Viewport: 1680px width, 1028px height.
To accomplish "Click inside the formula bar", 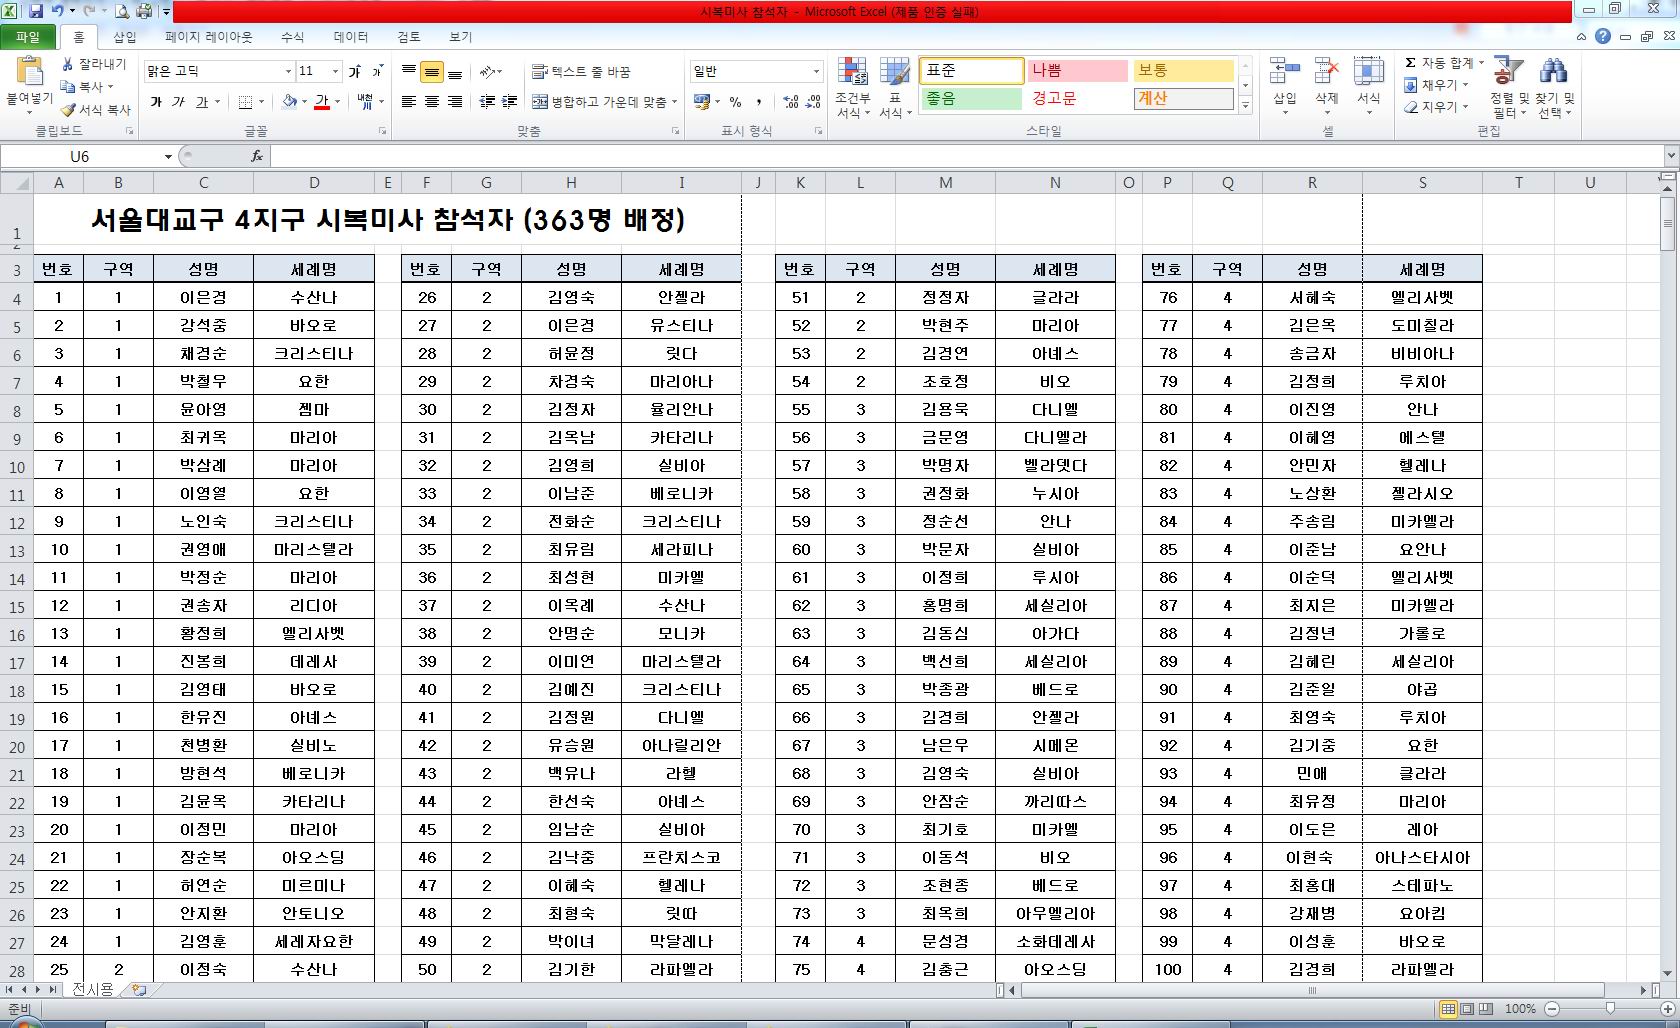I will (966, 156).
